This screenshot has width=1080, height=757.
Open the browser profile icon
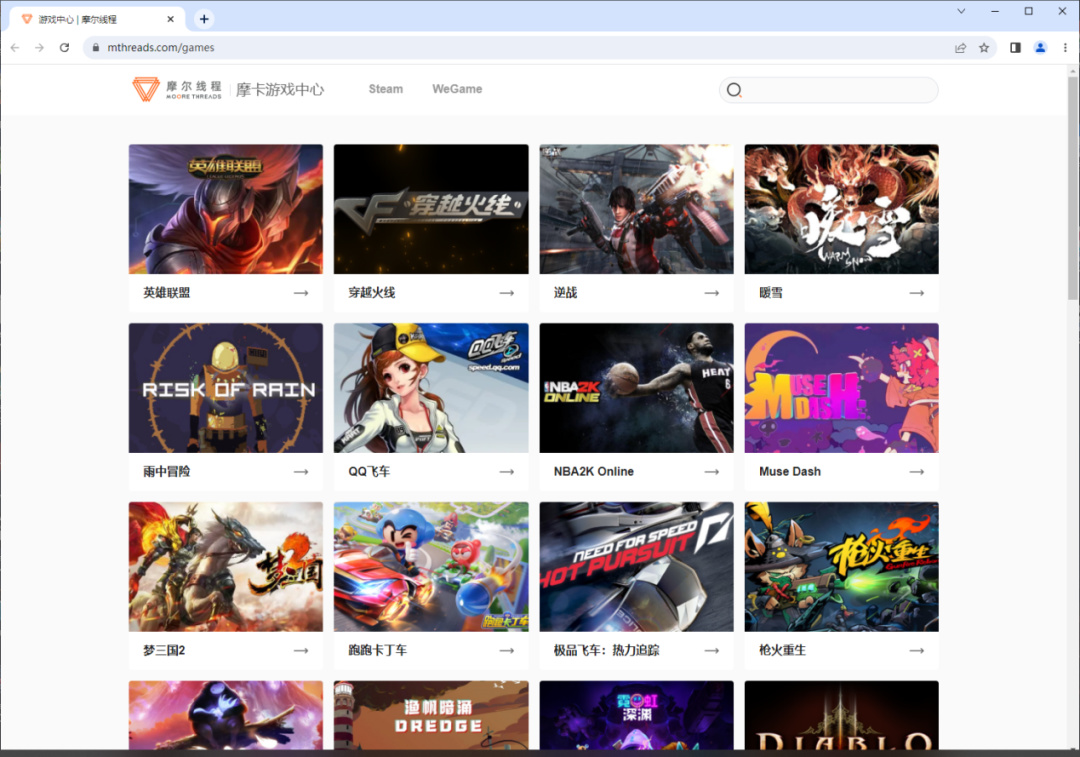(x=1040, y=48)
